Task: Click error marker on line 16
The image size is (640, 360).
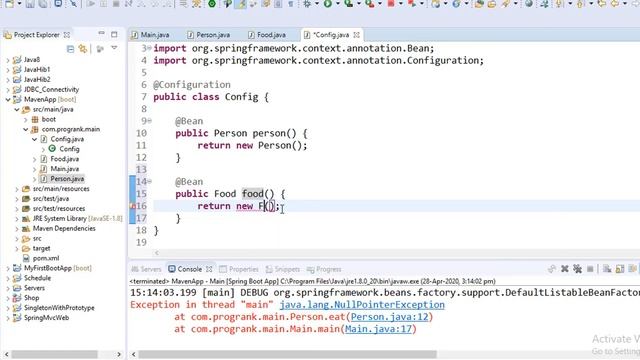Action: coord(133,206)
